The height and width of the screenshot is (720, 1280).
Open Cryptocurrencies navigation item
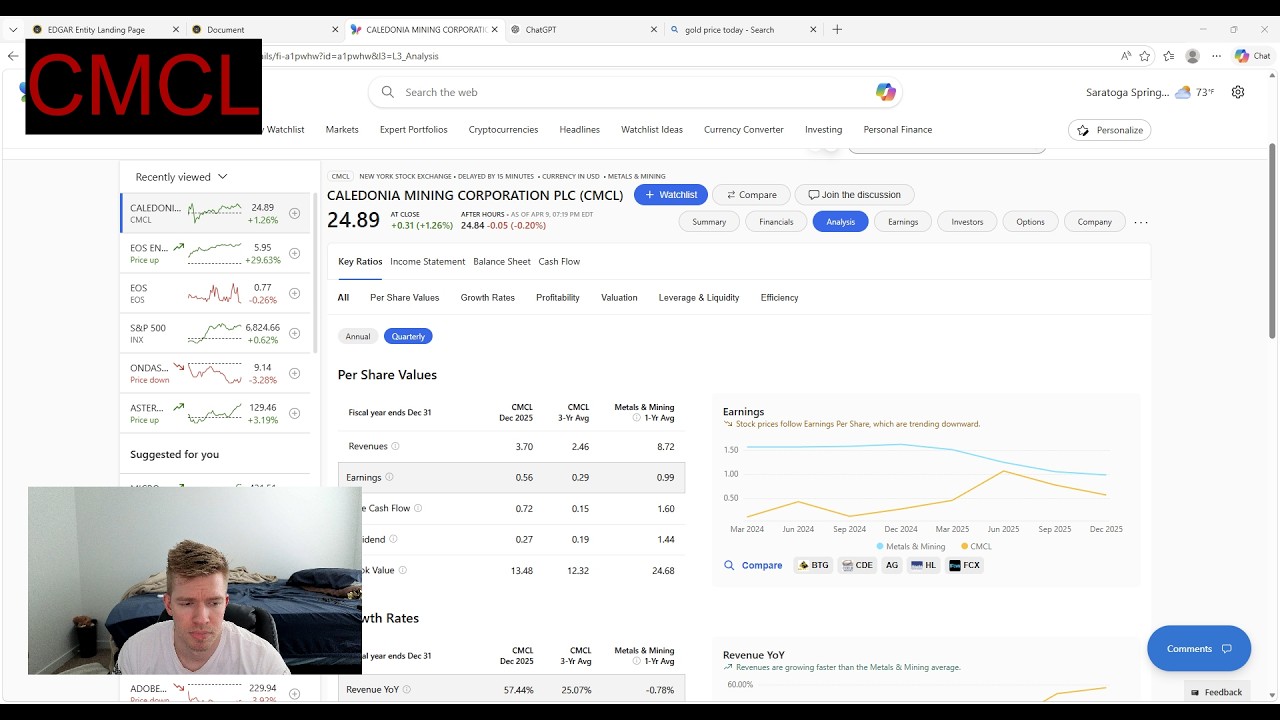coord(503,130)
